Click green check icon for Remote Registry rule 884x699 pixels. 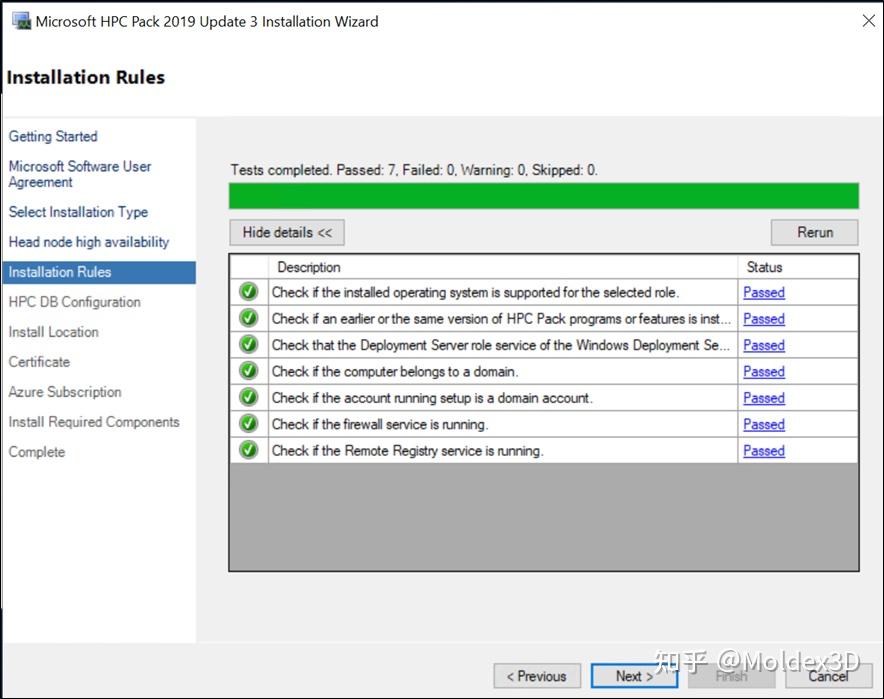tap(249, 450)
